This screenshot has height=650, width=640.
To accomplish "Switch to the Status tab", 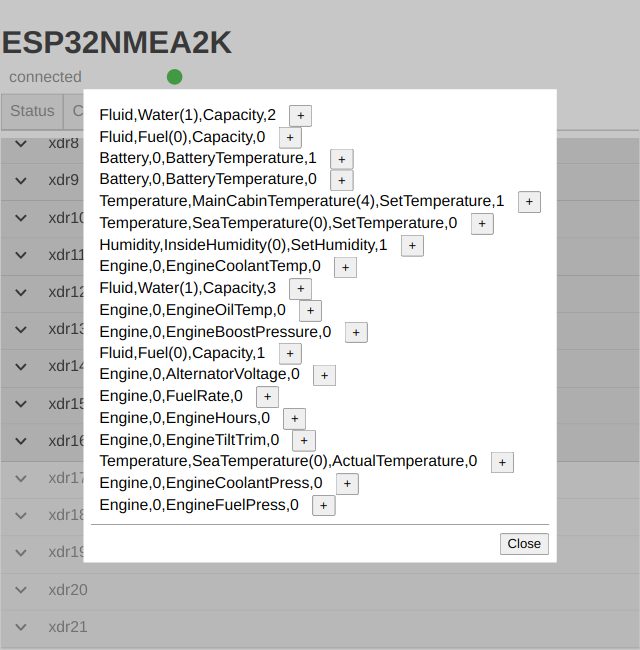I will [32, 111].
